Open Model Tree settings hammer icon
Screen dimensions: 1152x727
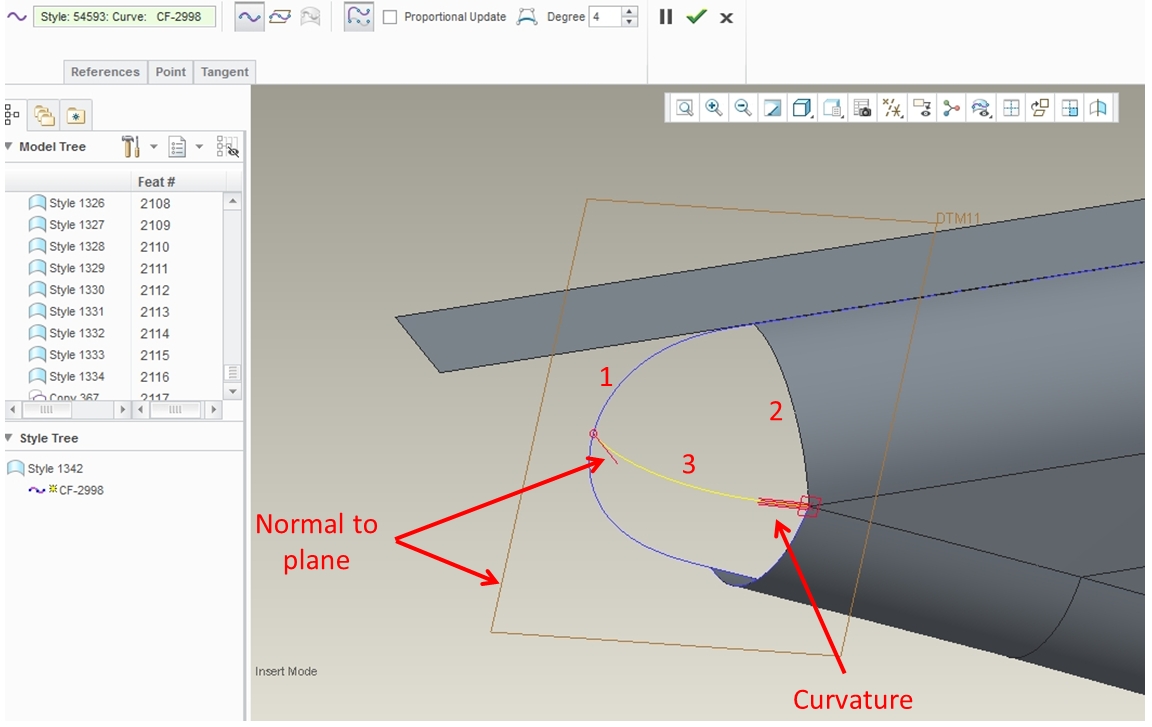click(131, 147)
